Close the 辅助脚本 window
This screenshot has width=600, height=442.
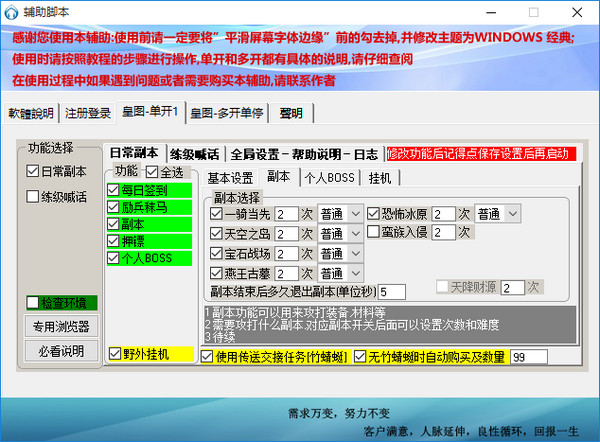point(577,13)
